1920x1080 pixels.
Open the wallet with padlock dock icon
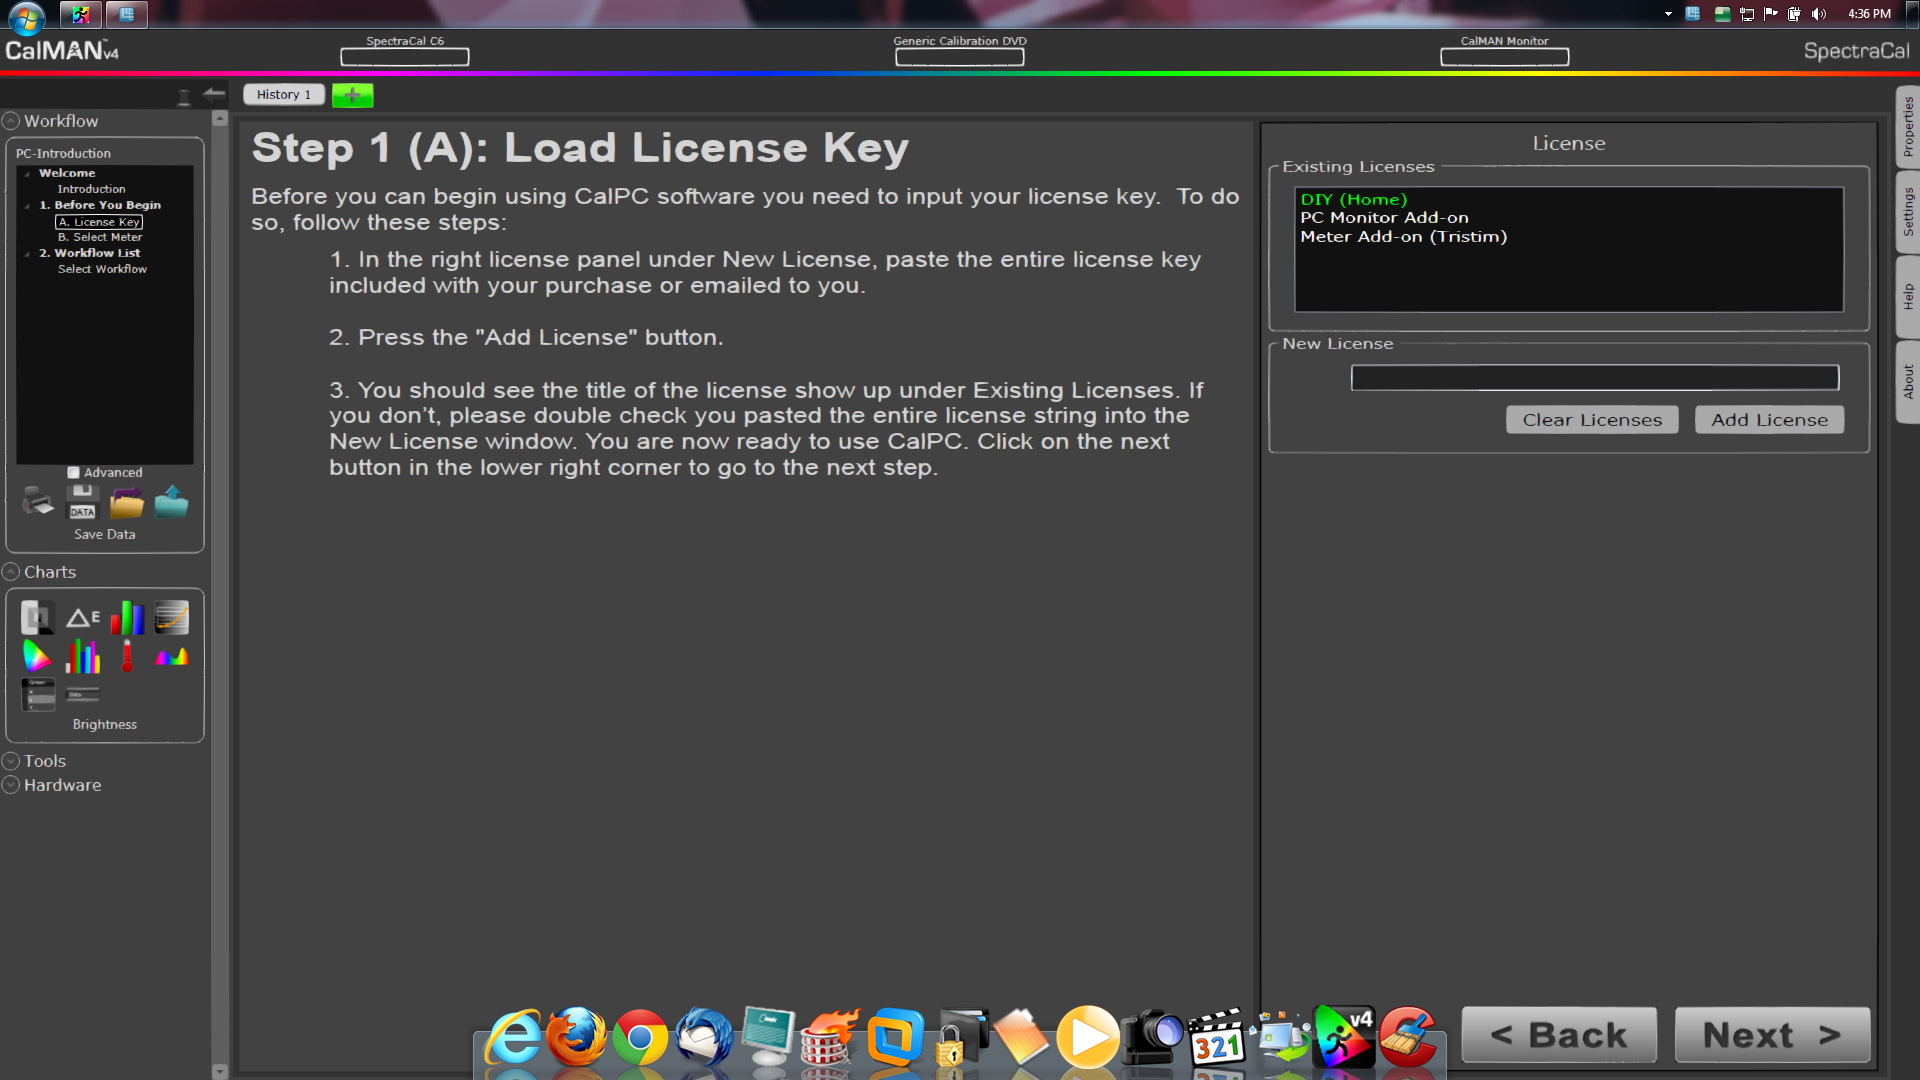960,1037
